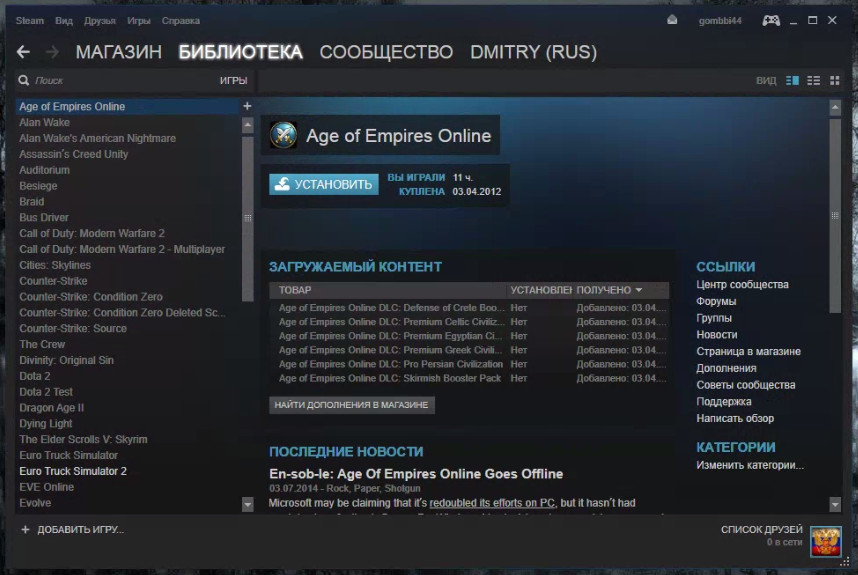Switch to the МАГАЗИН tab
858x575 pixels.
pos(119,52)
